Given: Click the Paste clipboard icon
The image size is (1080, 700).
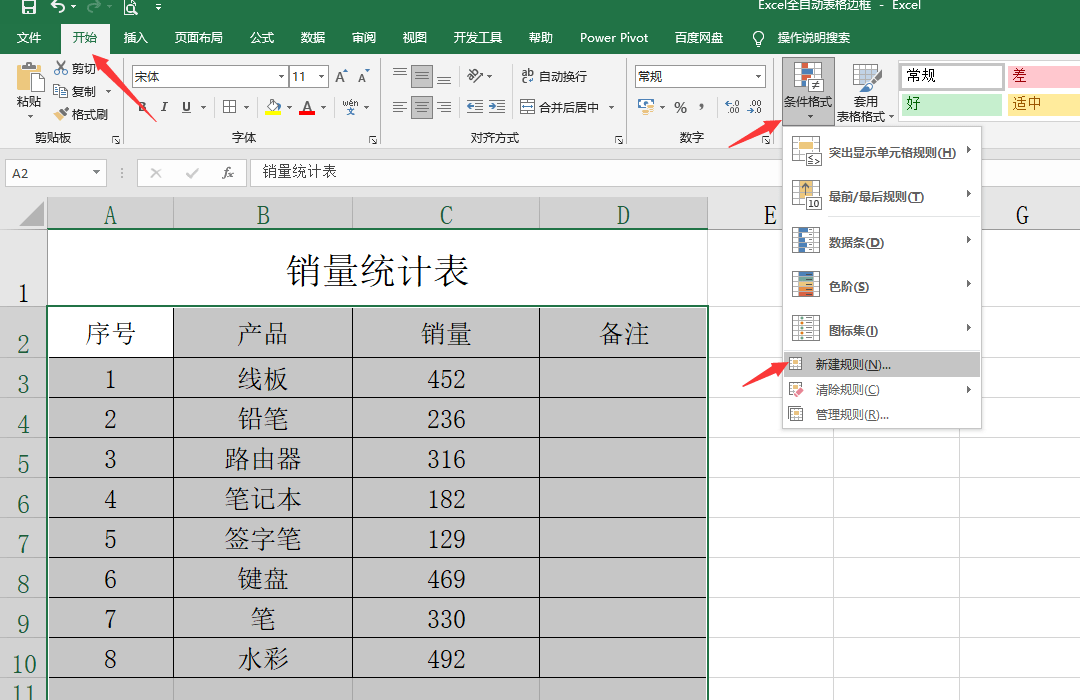Looking at the screenshot, I should point(29,78).
